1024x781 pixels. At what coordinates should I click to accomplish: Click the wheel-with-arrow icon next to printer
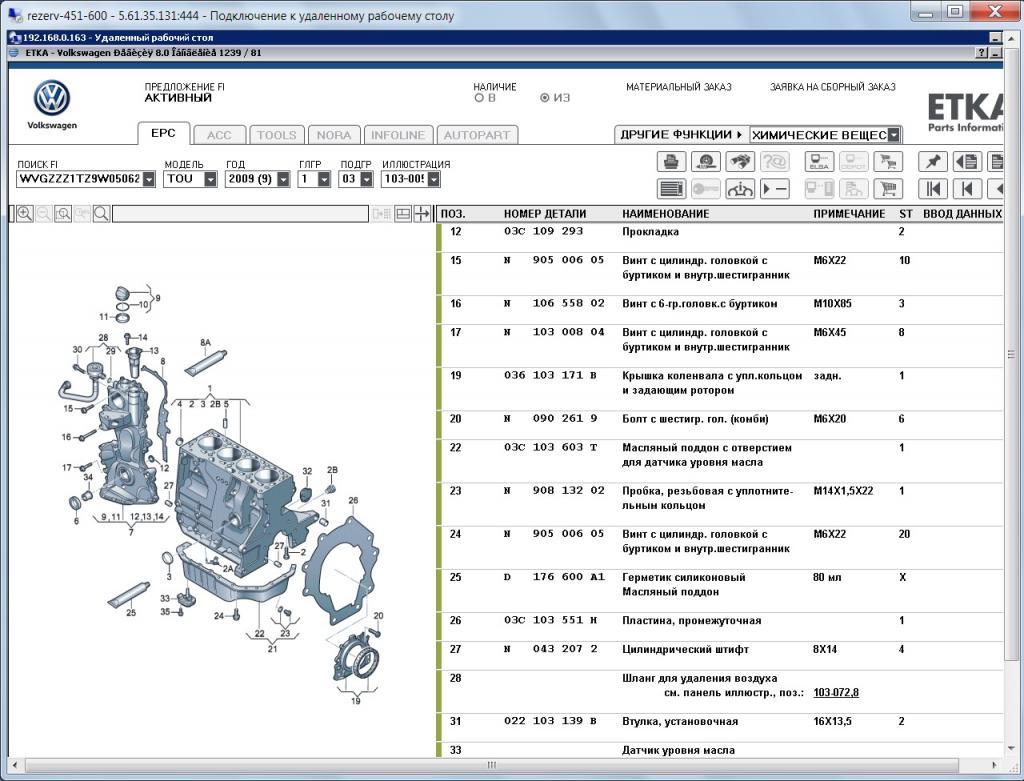pyautogui.click(x=705, y=161)
